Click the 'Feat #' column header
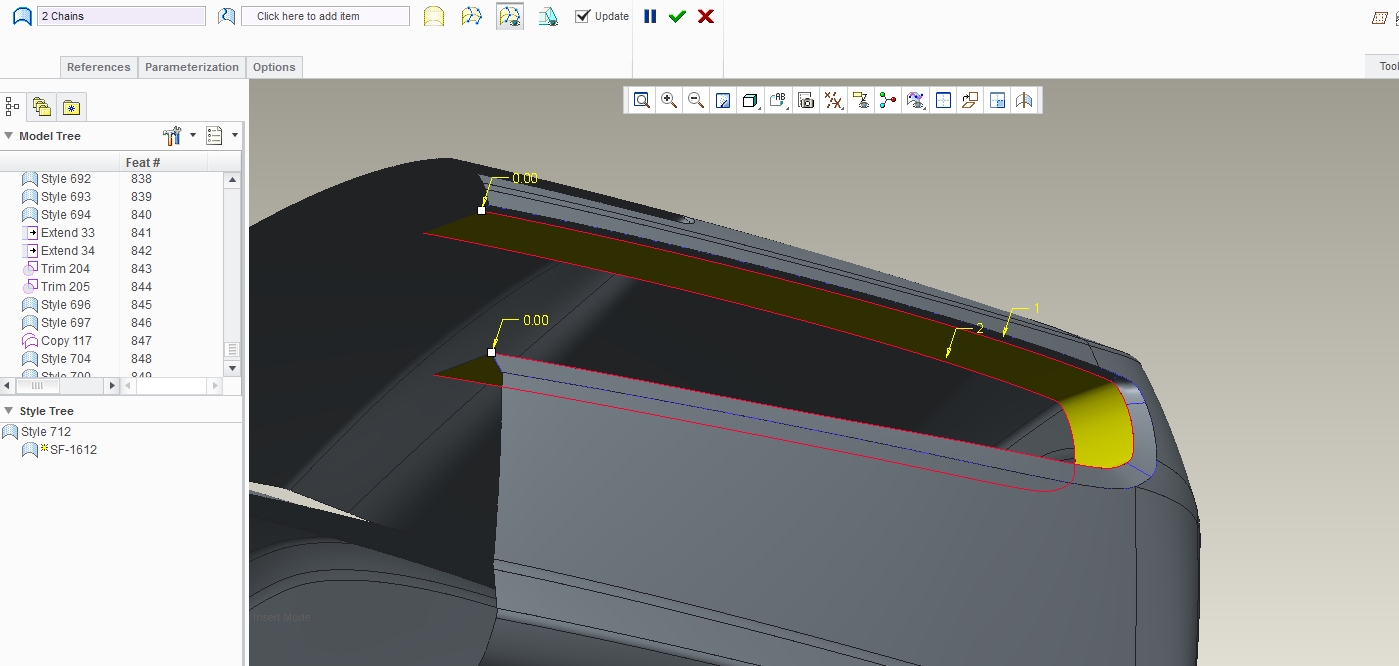Screen dimensions: 1399x666 pyautogui.click(x=143, y=162)
